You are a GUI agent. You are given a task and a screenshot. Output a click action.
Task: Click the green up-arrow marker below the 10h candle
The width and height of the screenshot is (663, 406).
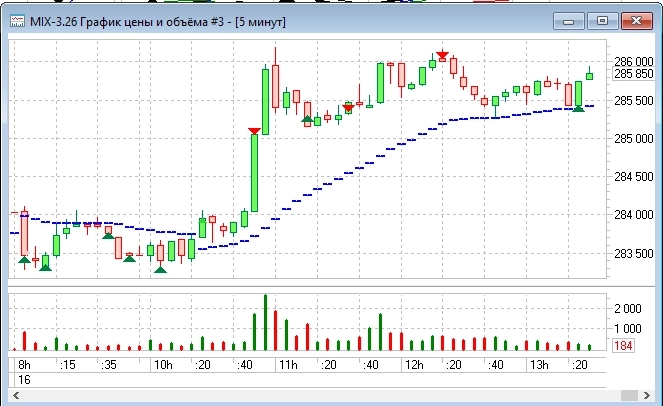161,268
